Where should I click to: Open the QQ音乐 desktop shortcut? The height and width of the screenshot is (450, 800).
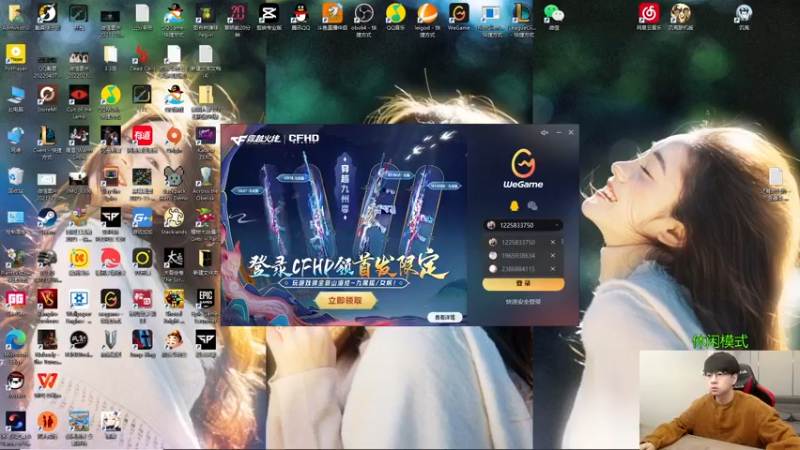pyautogui.click(x=395, y=17)
